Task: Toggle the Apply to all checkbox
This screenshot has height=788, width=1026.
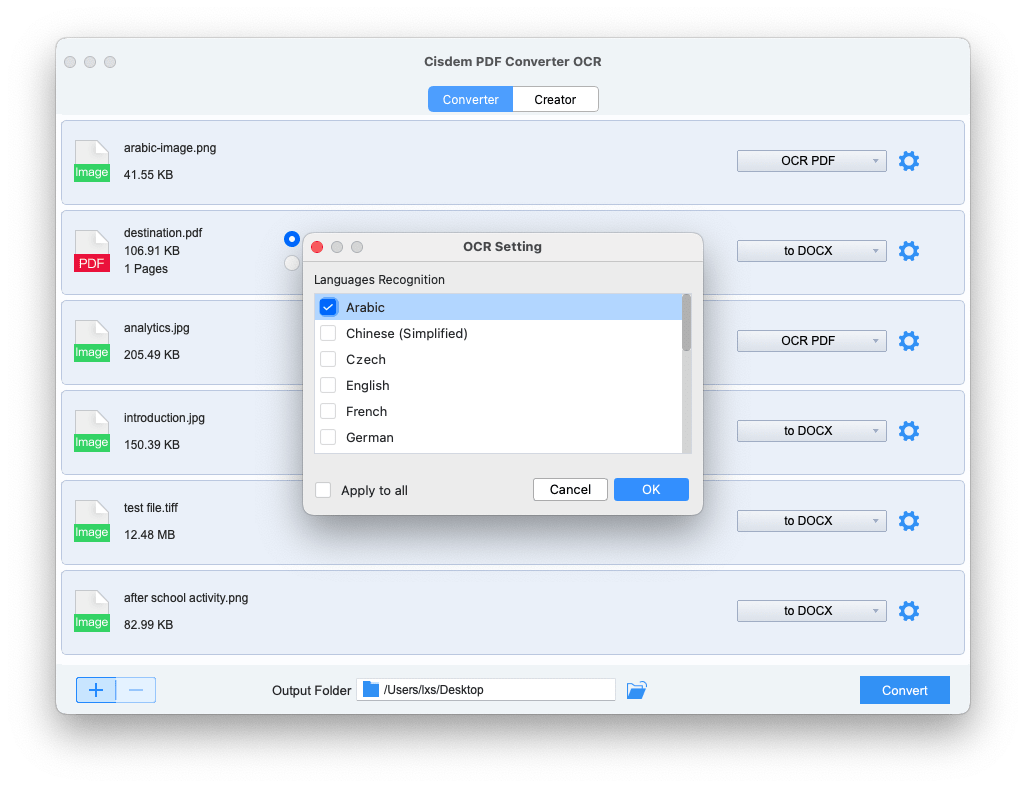Action: click(323, 490)
